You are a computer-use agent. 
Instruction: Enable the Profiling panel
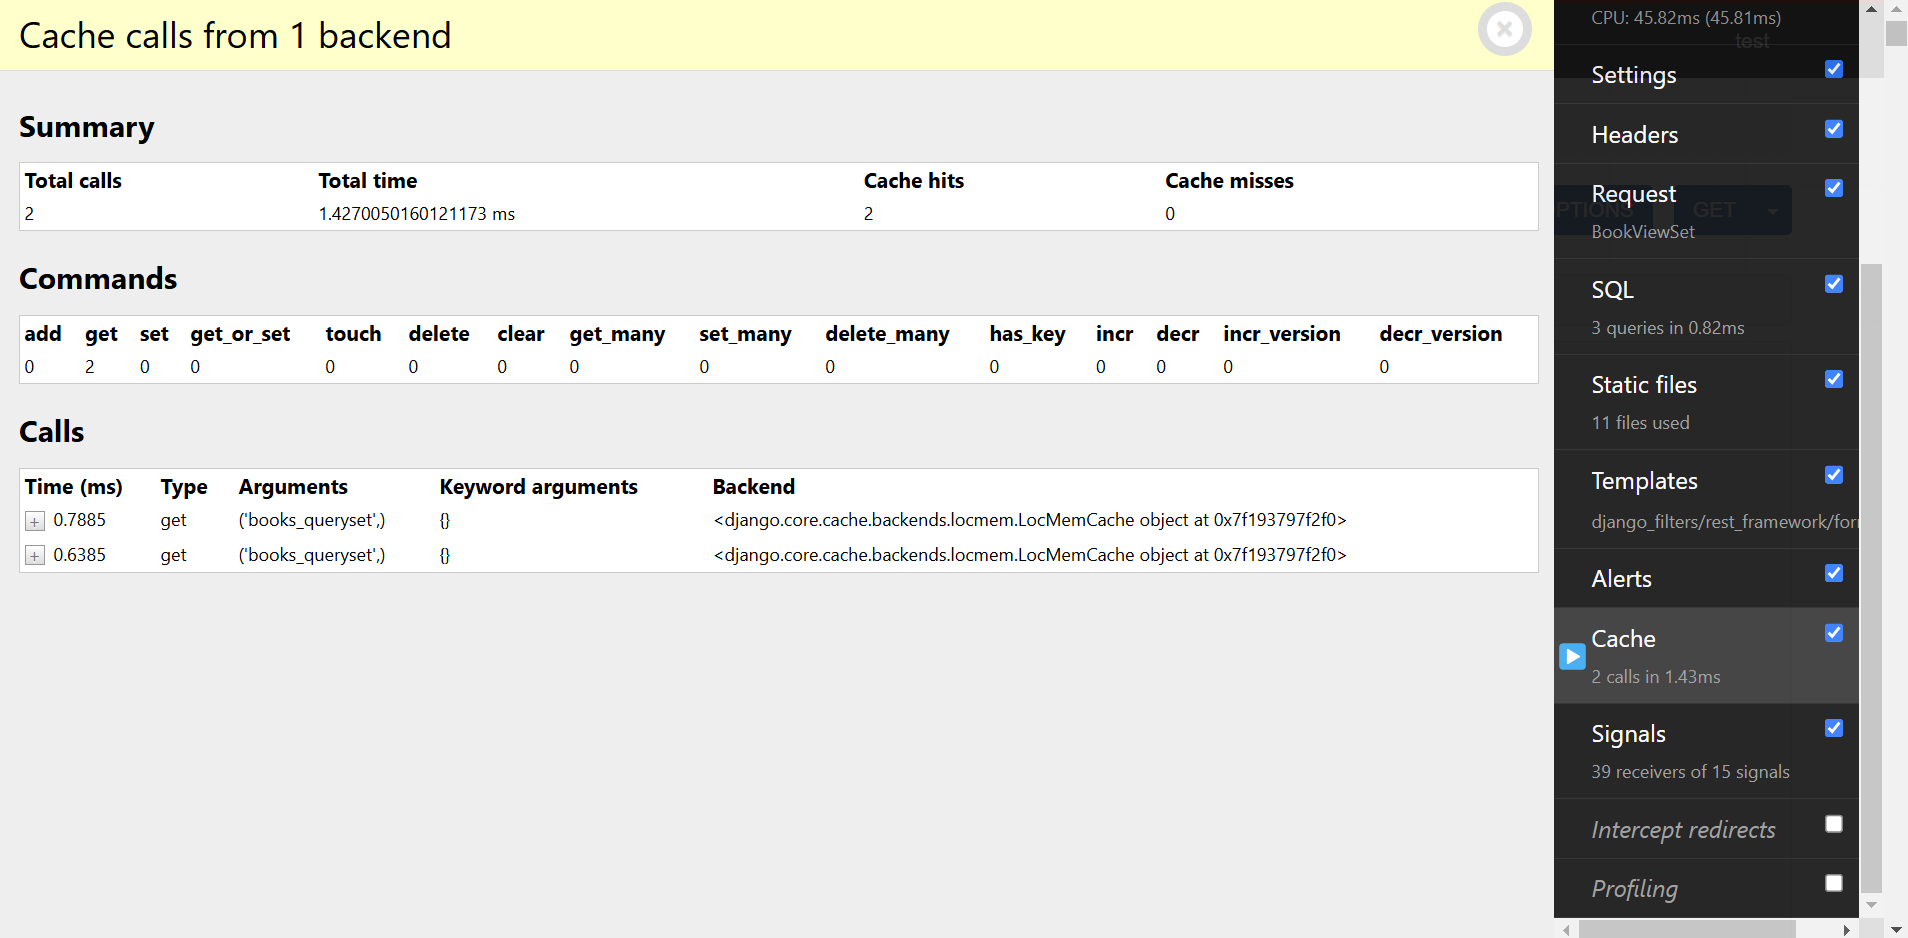(1833, 882)
